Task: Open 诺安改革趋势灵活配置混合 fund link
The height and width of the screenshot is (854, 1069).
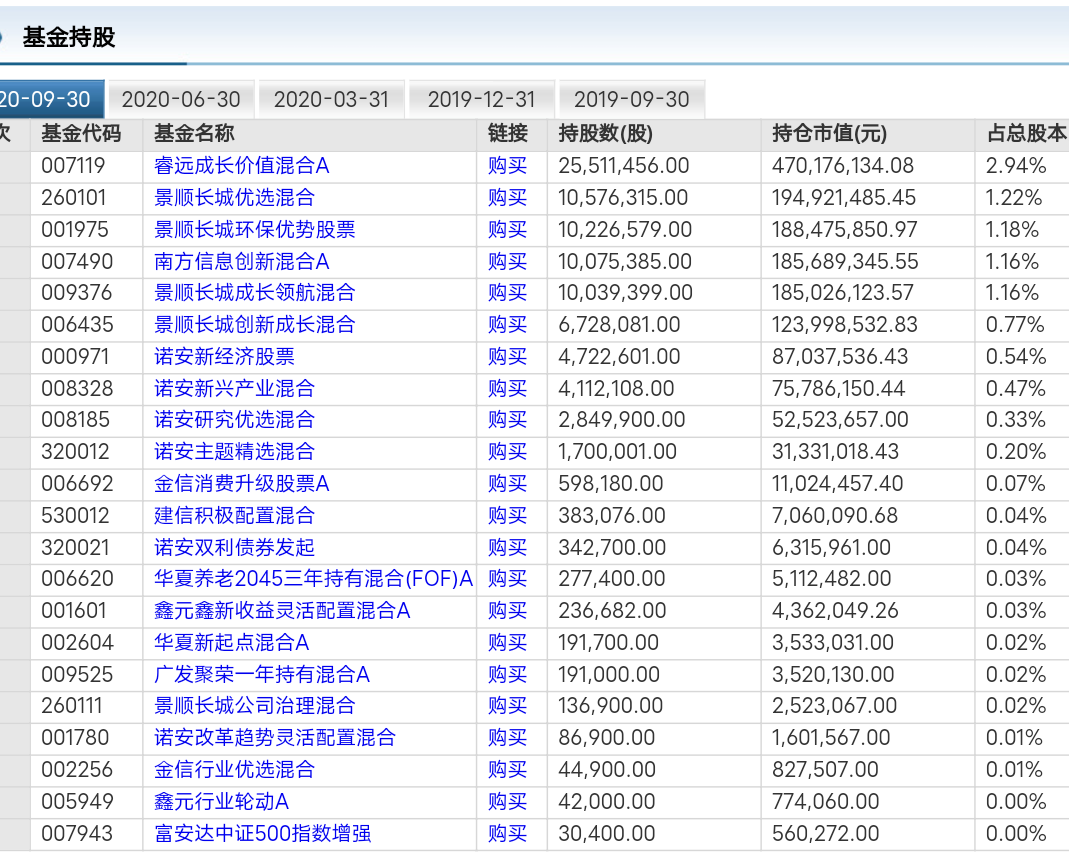Action: [275, 738]
